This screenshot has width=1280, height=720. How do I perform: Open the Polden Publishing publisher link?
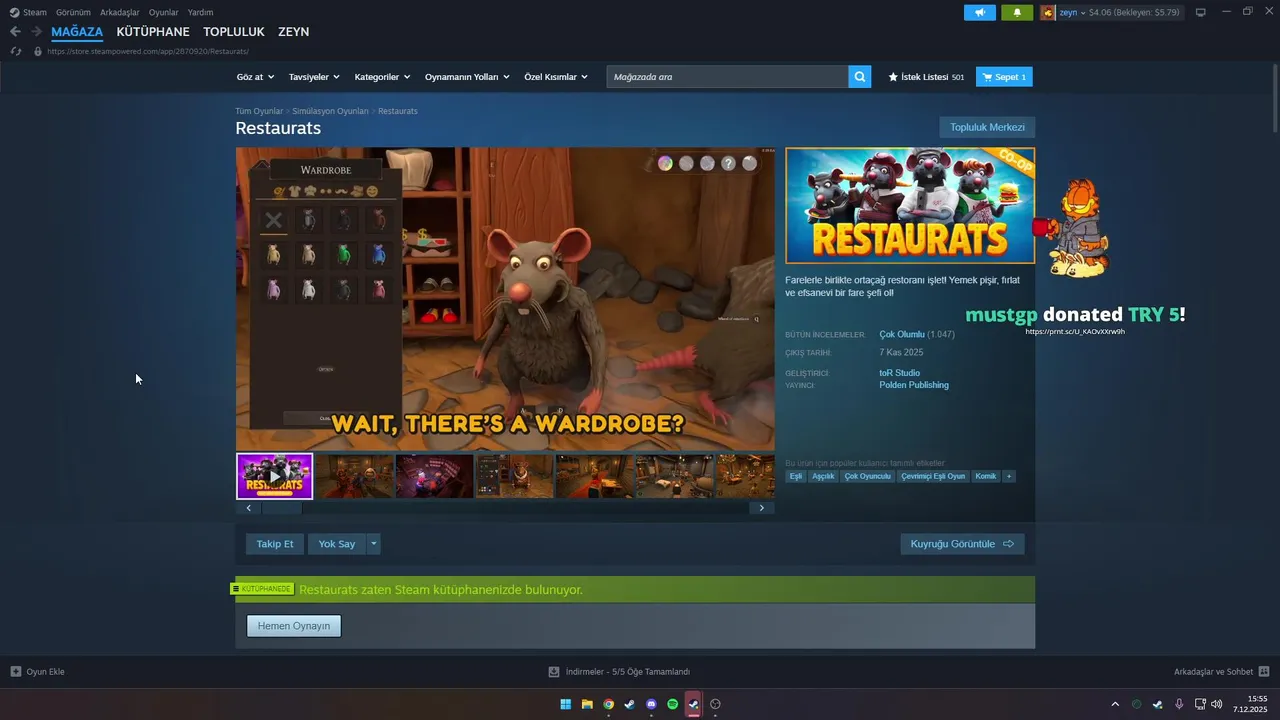point(914,385)
